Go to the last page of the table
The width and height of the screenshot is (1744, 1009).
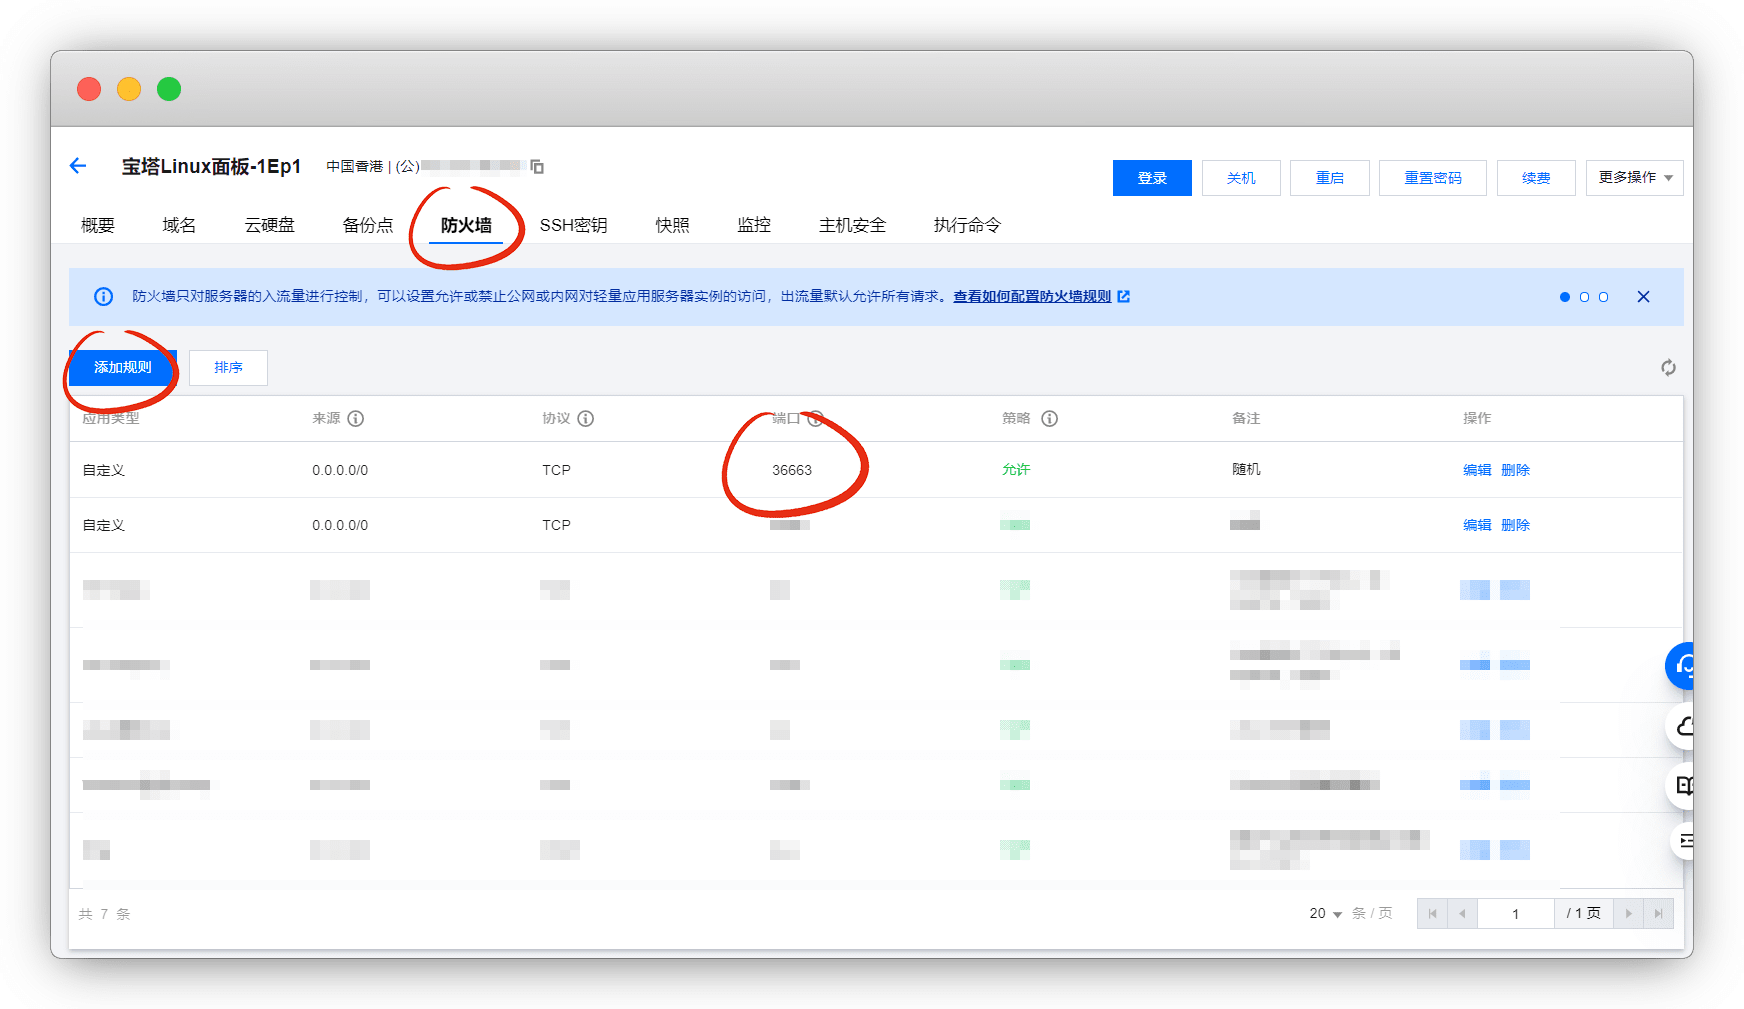tap(1658, 914)
